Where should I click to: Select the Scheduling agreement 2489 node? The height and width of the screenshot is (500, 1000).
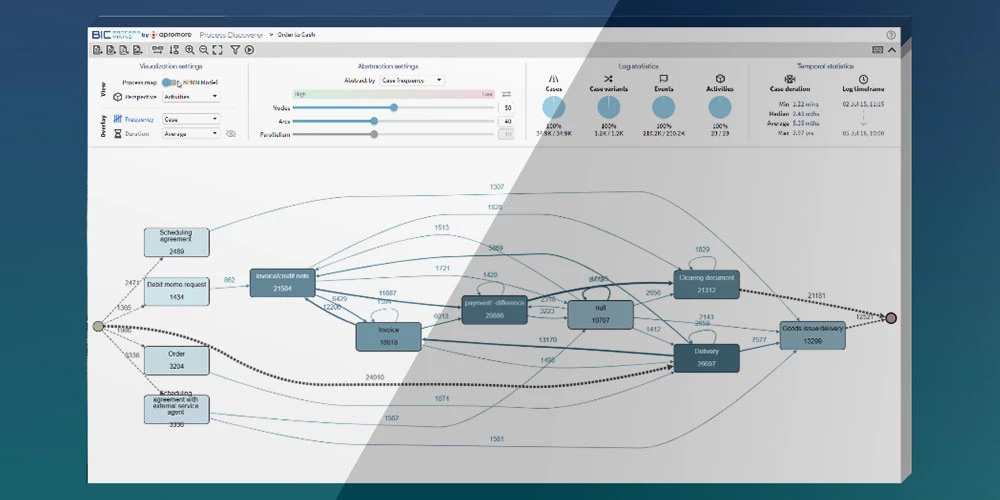[177, 242]
